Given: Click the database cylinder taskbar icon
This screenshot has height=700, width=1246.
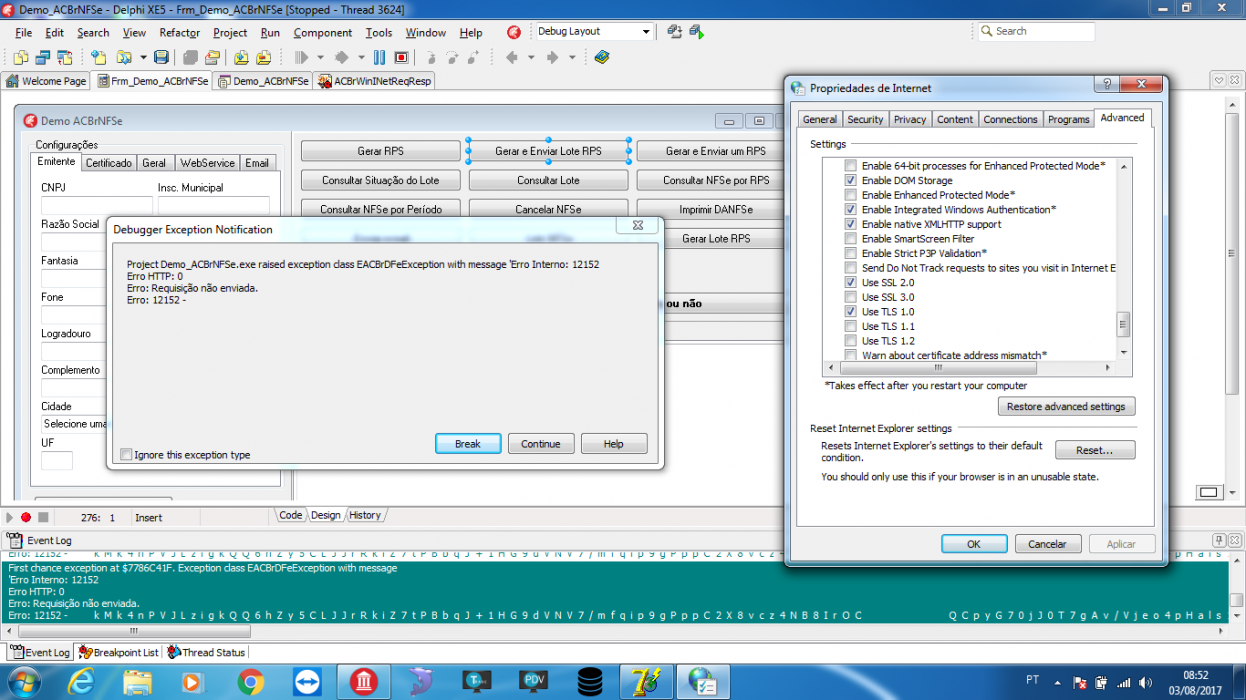Looking at the screenshot, I should [x=590, y=681].
